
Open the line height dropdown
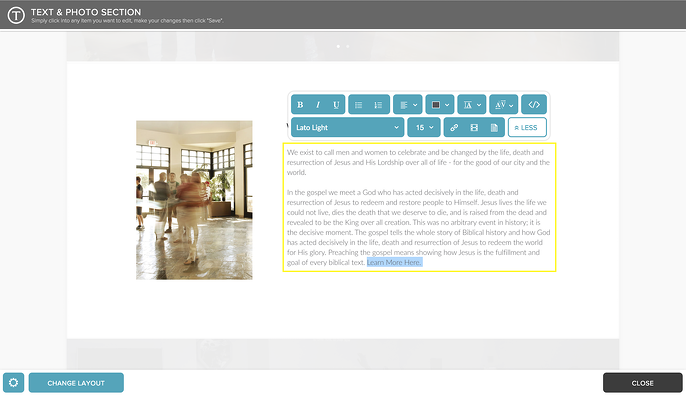tap(472, 105)
